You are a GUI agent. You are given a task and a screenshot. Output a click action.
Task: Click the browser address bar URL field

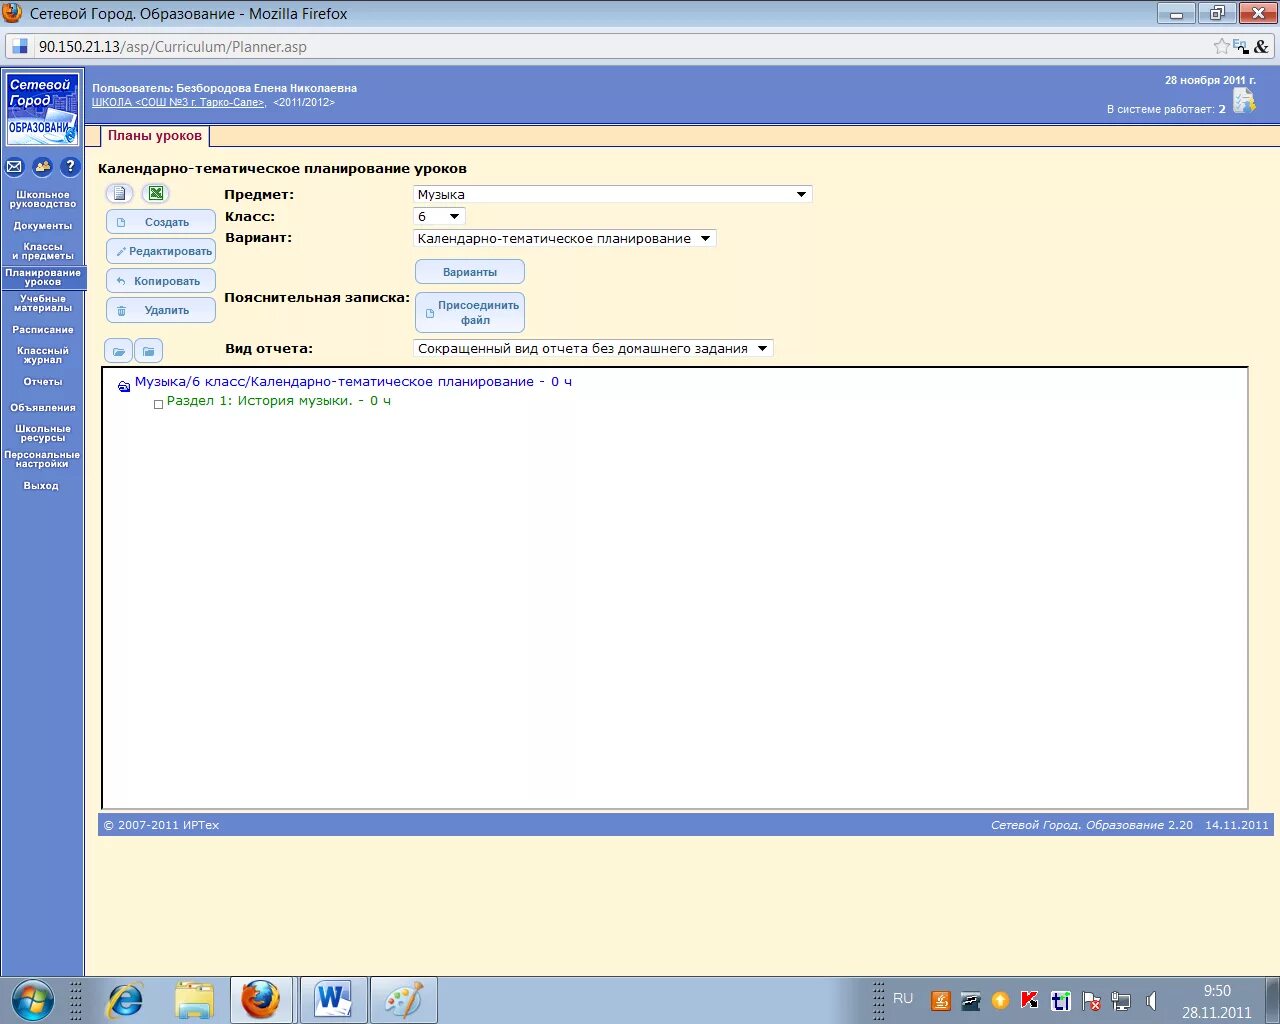[x=620, y=46]
